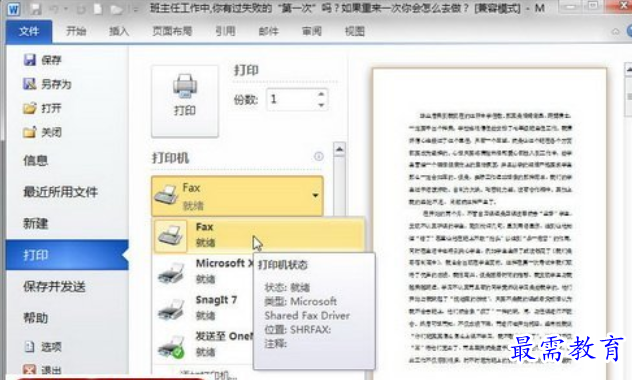The height and width of the screenshot is (380, 632).
Task: Click 打开 in the backstage sidebar
Action: click(x=42, y=108)
